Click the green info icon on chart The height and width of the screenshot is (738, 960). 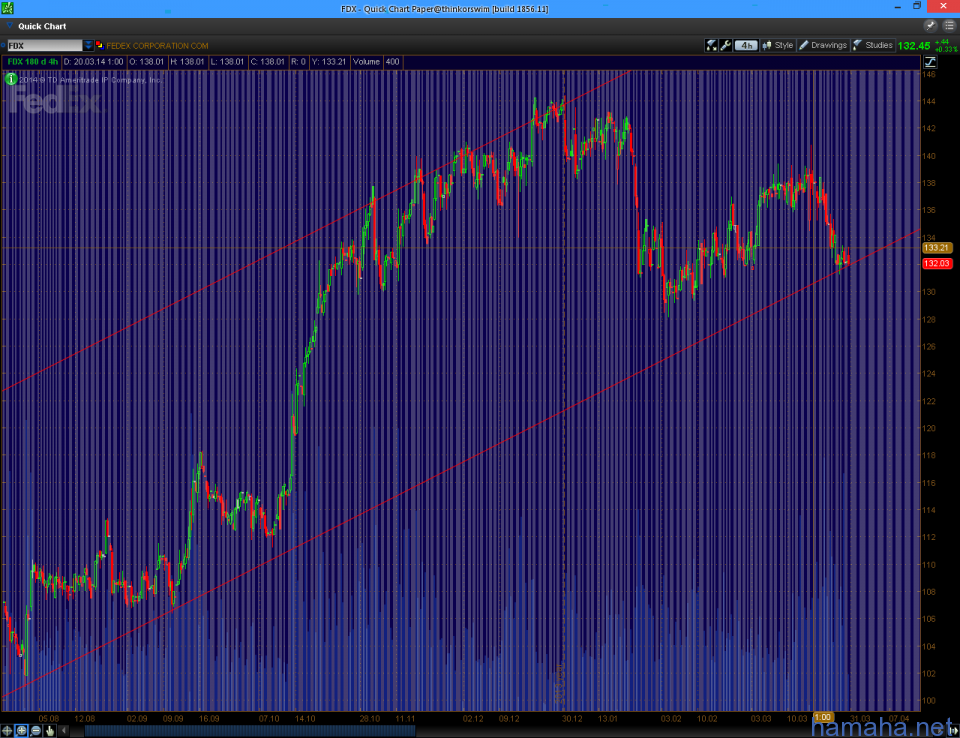click(x=12, y=79)
